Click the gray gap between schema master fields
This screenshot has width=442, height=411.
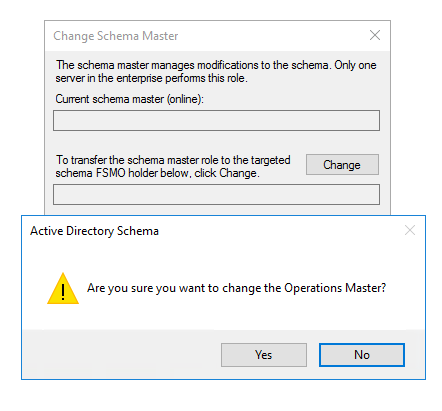(216, 142)
